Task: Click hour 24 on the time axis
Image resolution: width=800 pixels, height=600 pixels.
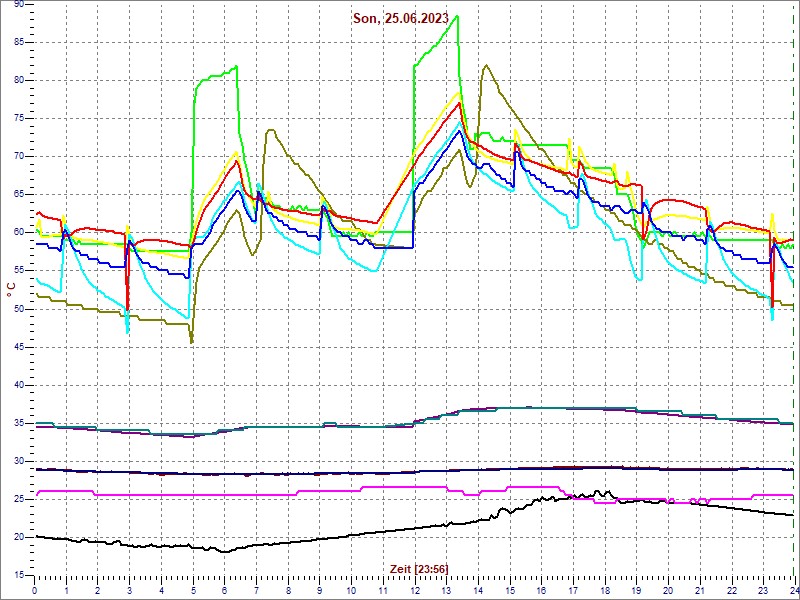Action: click(794, 590)
